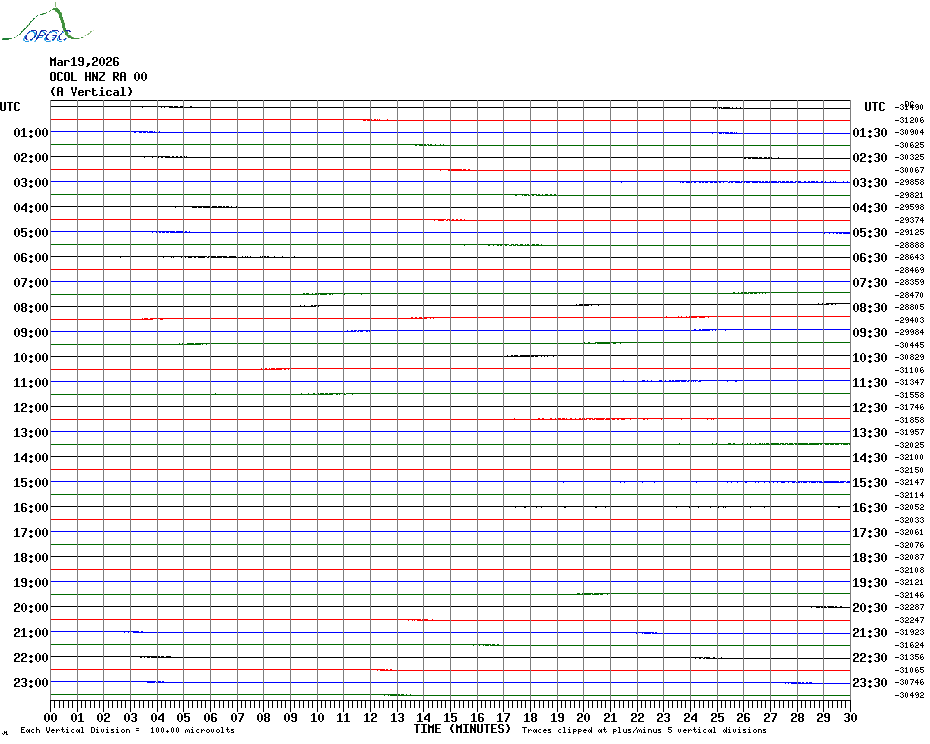The width and height of the screenshot is (930, 744).
Task: Click the 03:30 label on right axis
Action: (x=870, y=182)
